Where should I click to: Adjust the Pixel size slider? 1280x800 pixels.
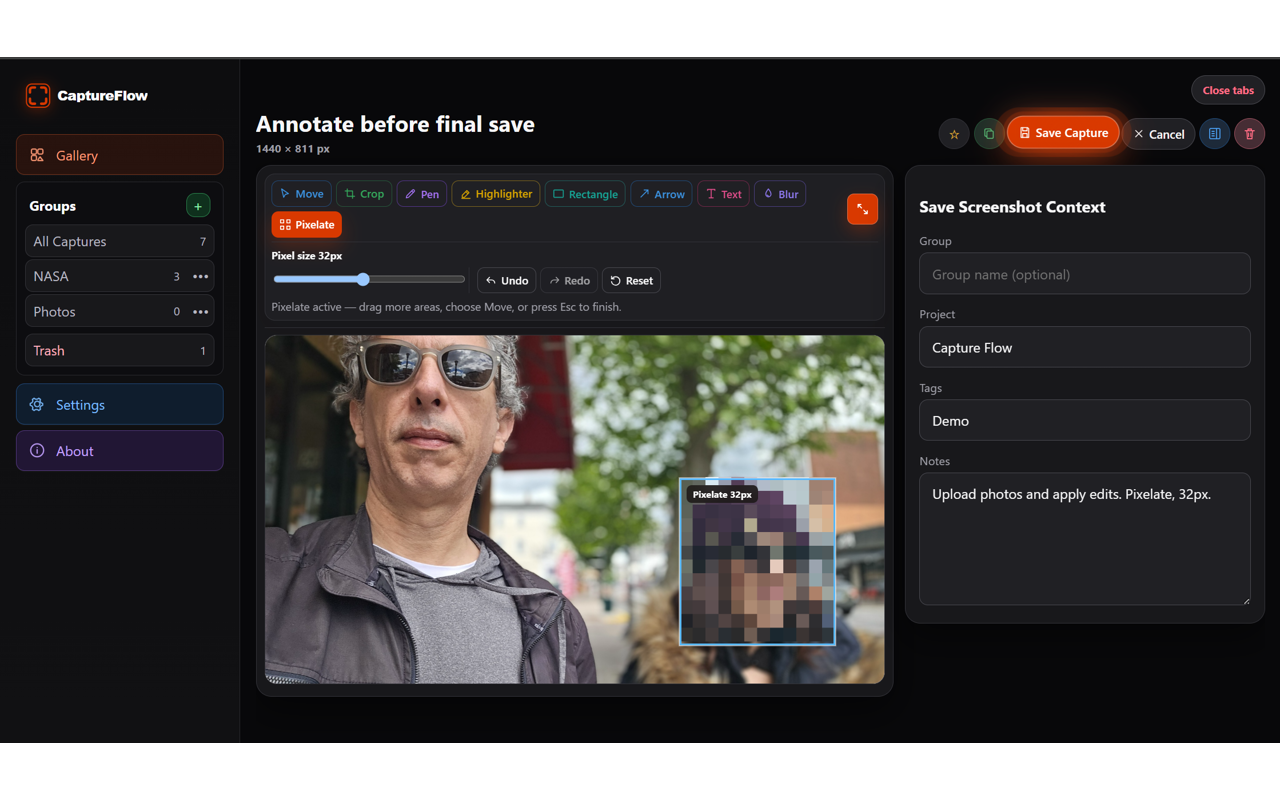coord(369,280)
